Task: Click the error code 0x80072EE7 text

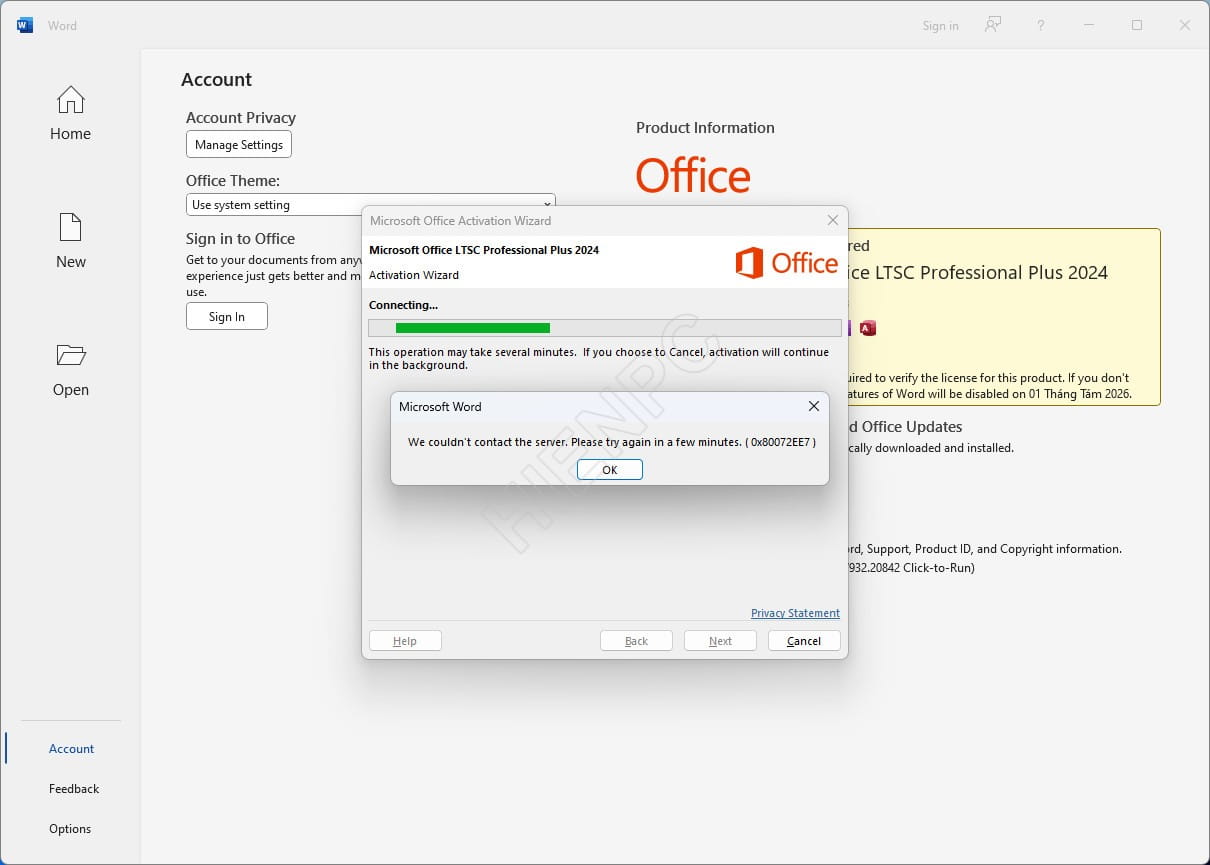Action: 783,442
